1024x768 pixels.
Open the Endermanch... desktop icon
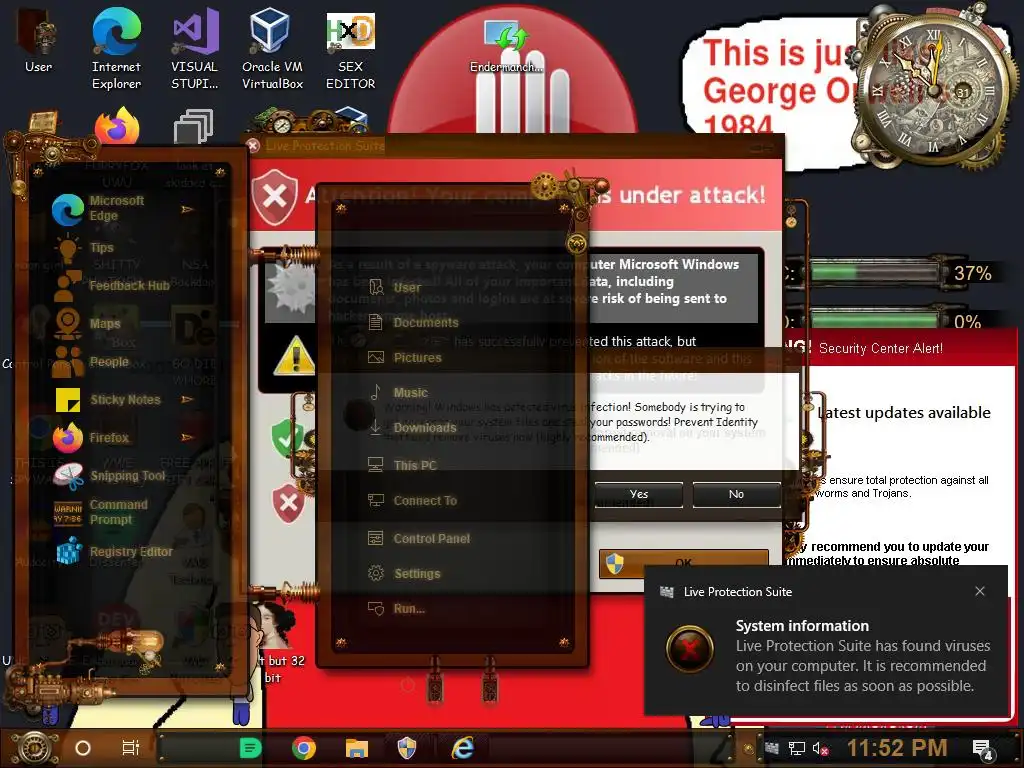click(507, 46)
